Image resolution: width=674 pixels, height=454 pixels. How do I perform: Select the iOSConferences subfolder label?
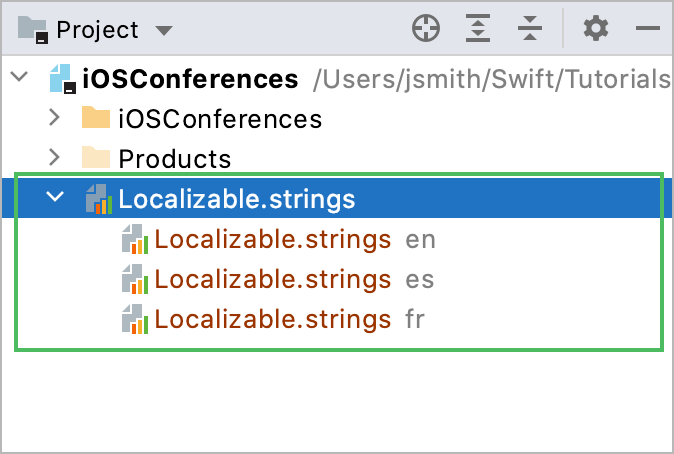click(220, 119)
